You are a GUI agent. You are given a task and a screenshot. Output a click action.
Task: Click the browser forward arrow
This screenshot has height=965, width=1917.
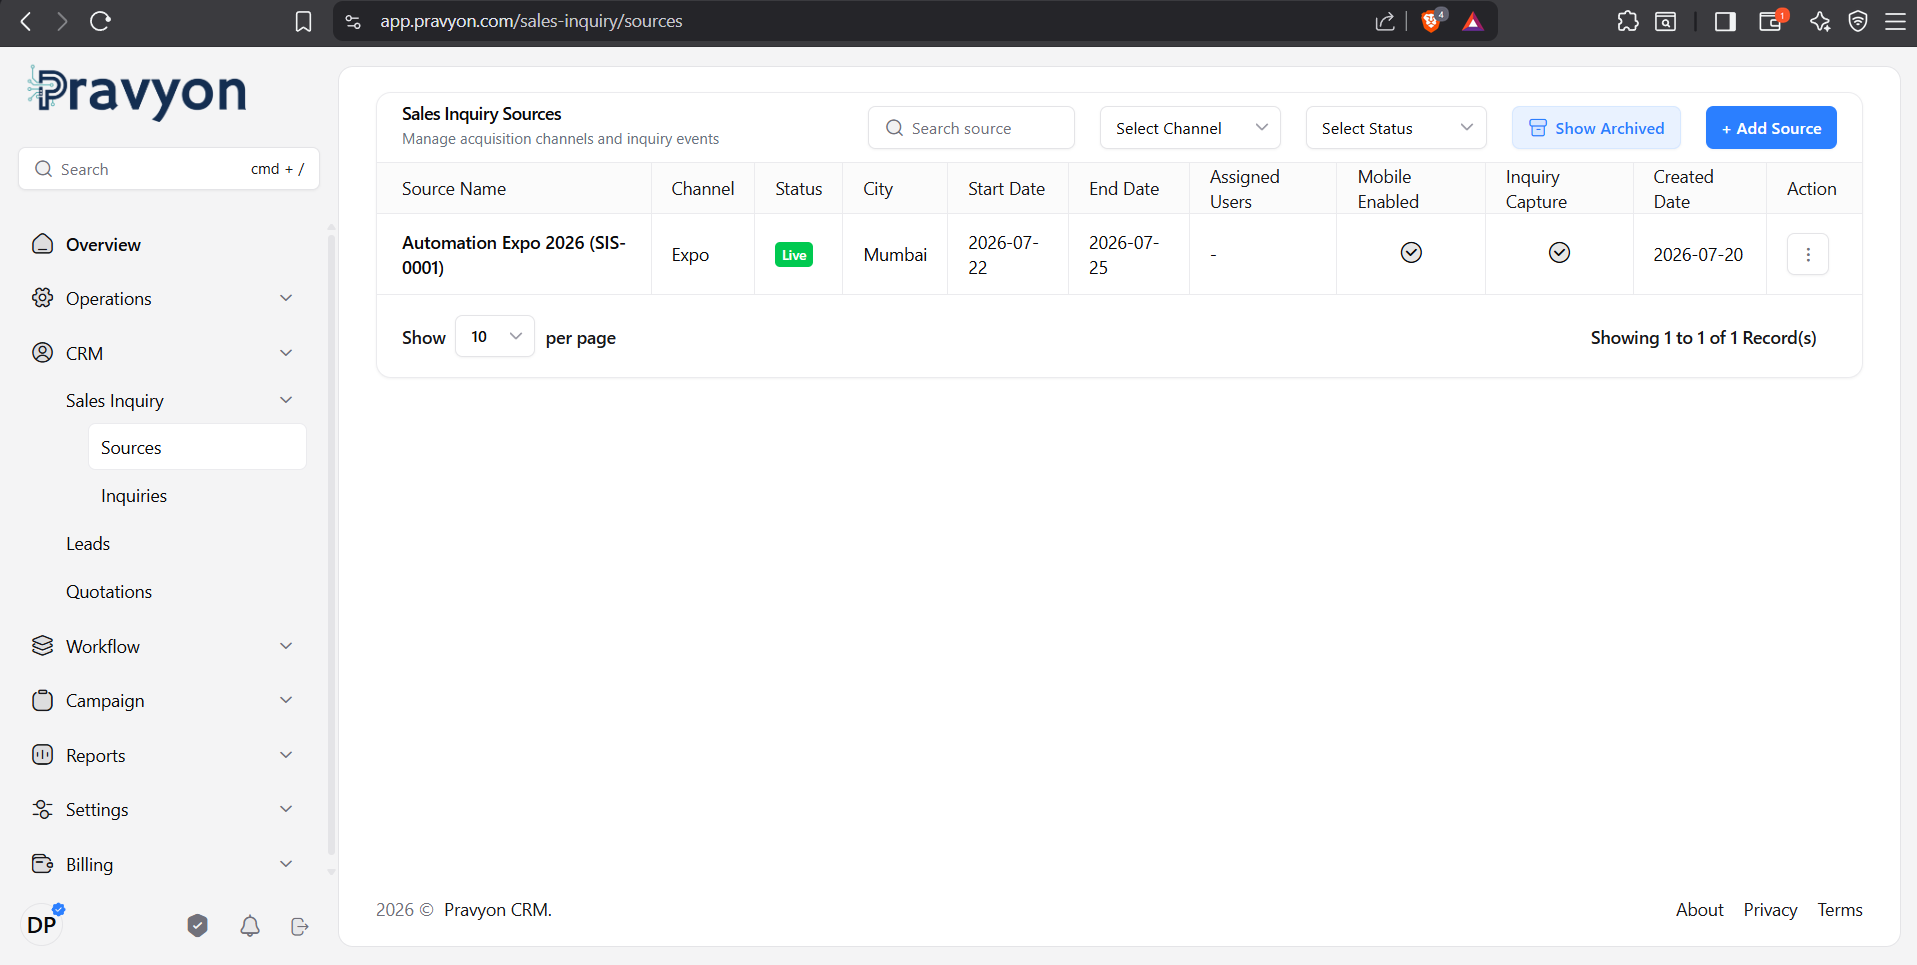[x=62, y=21]
